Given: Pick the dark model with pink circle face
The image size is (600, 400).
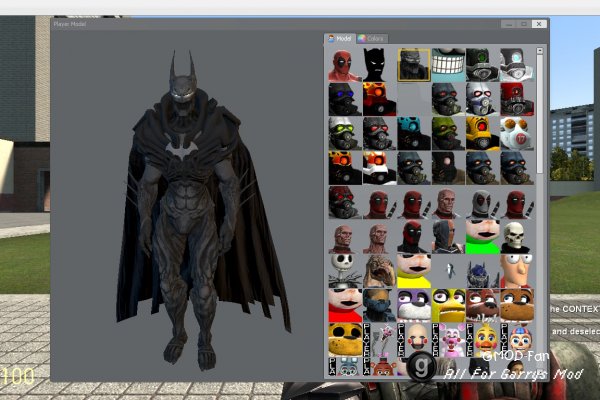Looking at the screenshot, I should (448, 168).
